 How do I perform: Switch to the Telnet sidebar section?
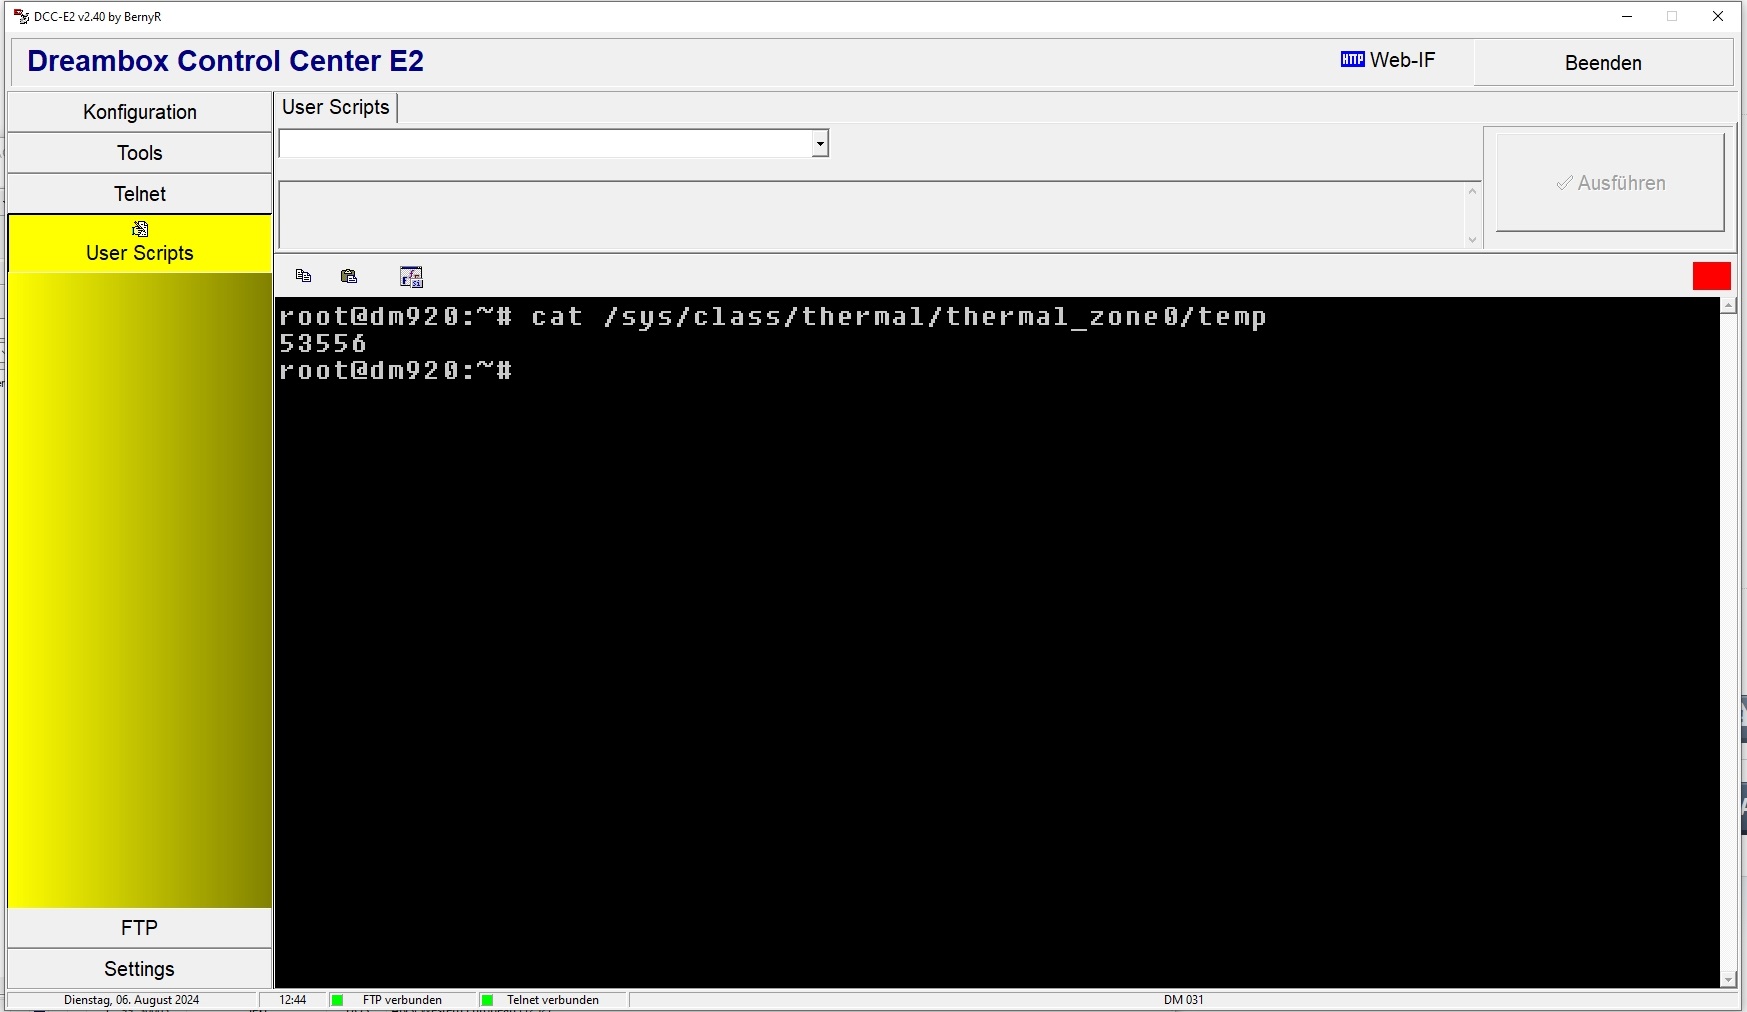coord(140,194)
